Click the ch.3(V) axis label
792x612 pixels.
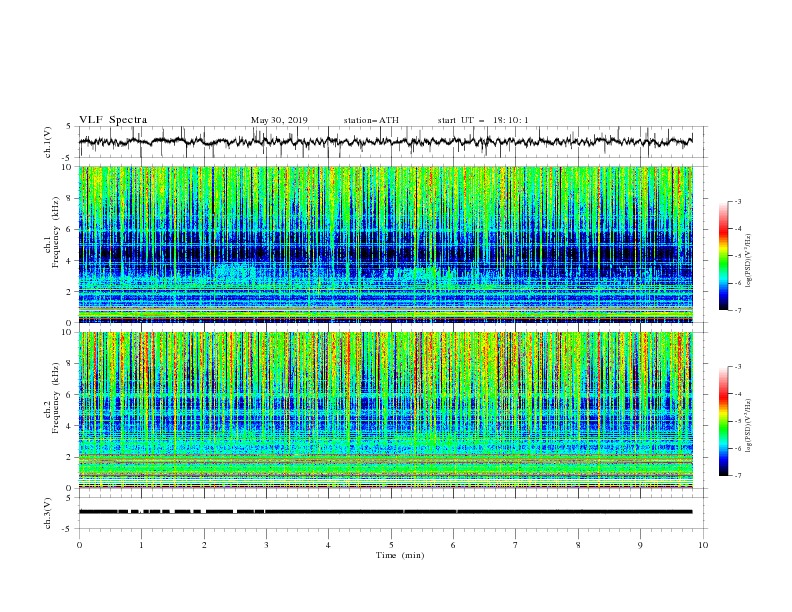[x=48, y=513]
